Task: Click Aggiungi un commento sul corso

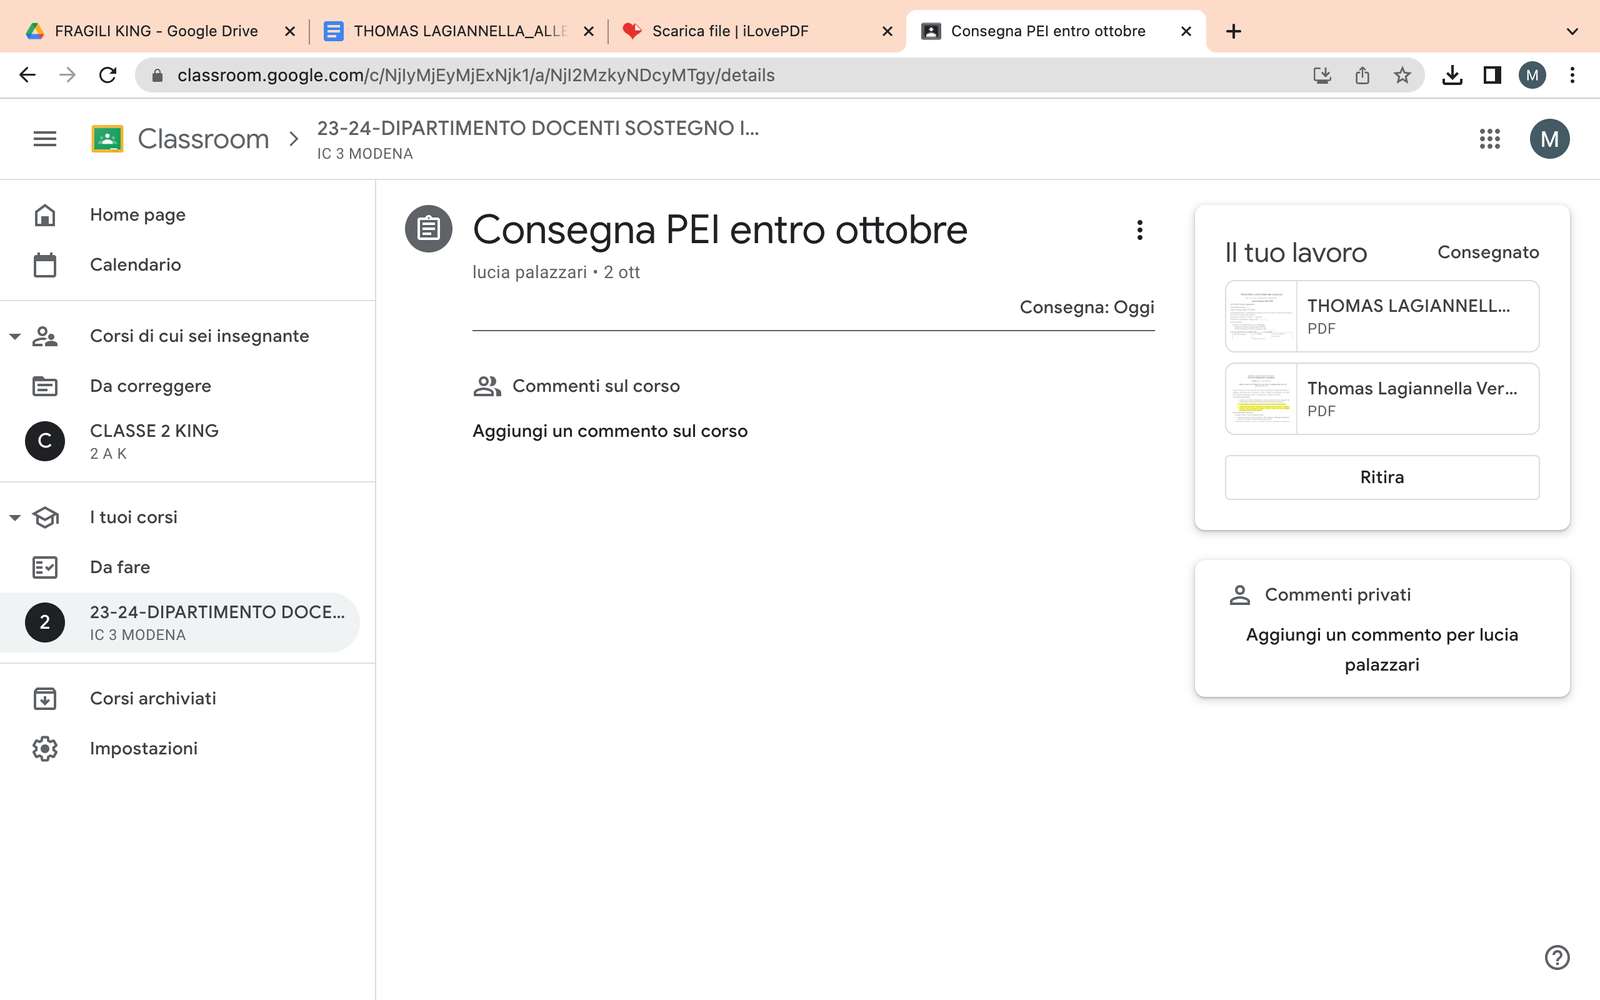Action: [x=610, y=431]
